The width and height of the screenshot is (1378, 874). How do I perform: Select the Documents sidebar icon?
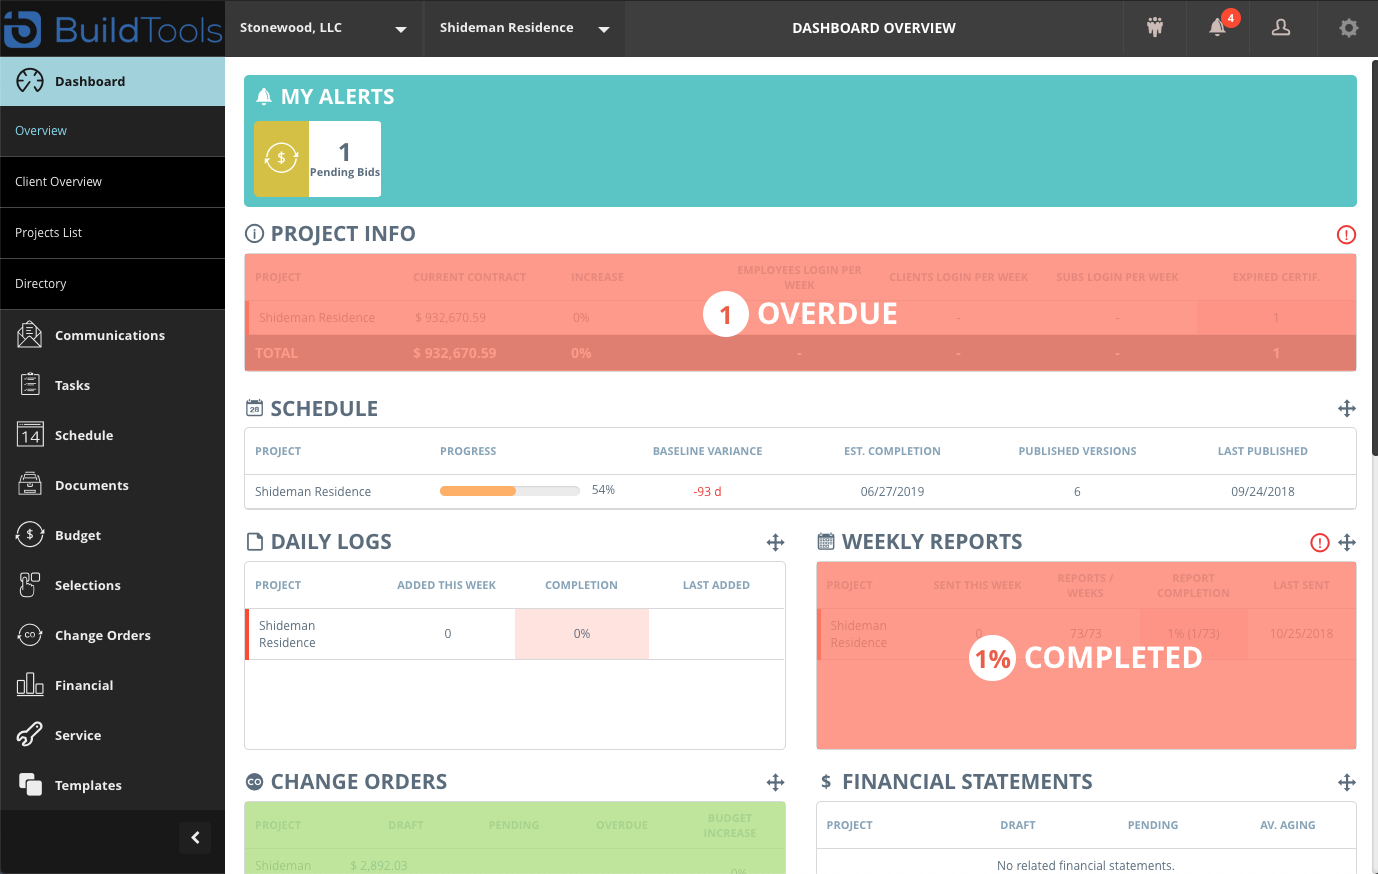[x=29, y=484]
